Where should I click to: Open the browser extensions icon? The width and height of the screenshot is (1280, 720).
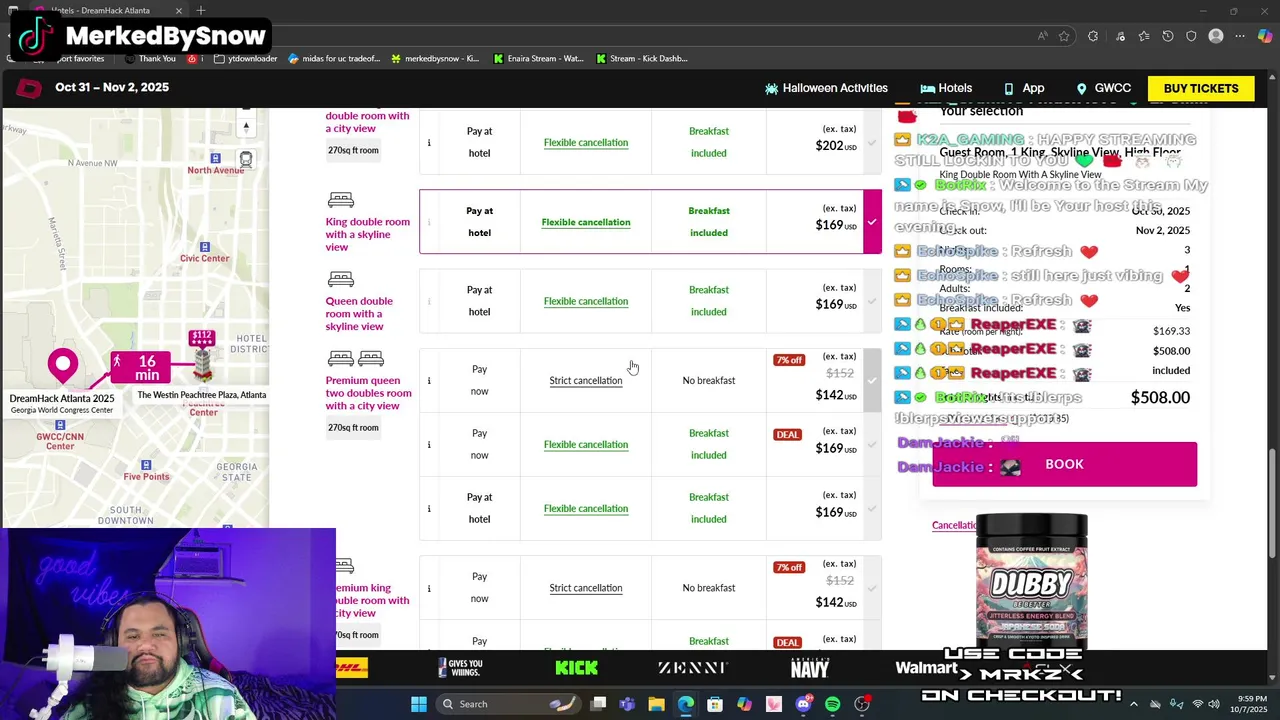1093,36
